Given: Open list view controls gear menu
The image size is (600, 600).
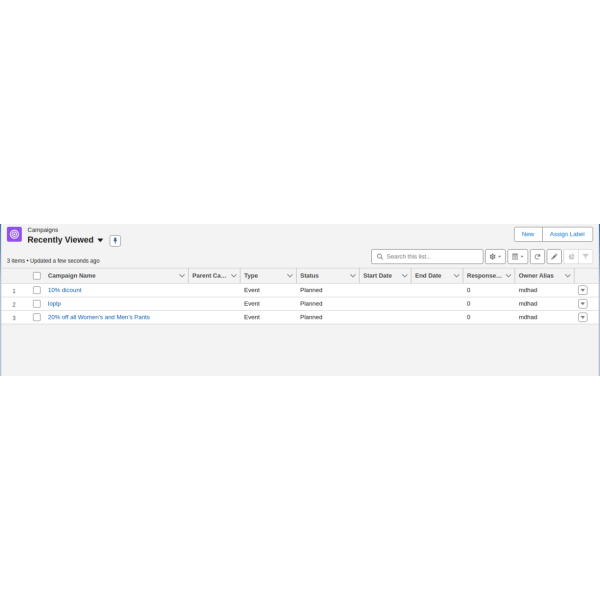Looking at the screenshot, I should click(x=495, y=257).
